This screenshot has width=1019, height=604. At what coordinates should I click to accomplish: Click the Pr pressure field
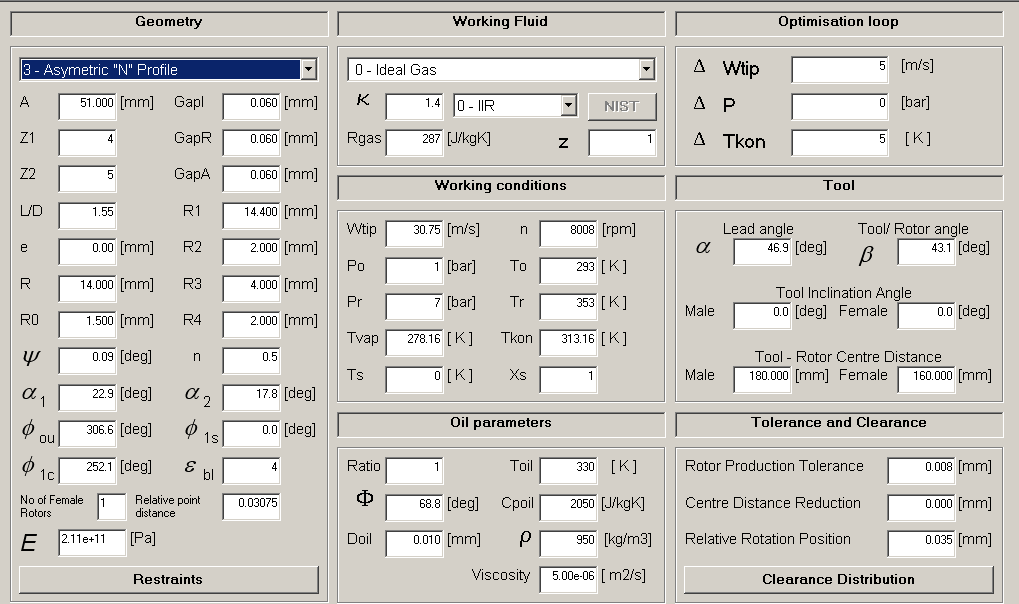415,306
